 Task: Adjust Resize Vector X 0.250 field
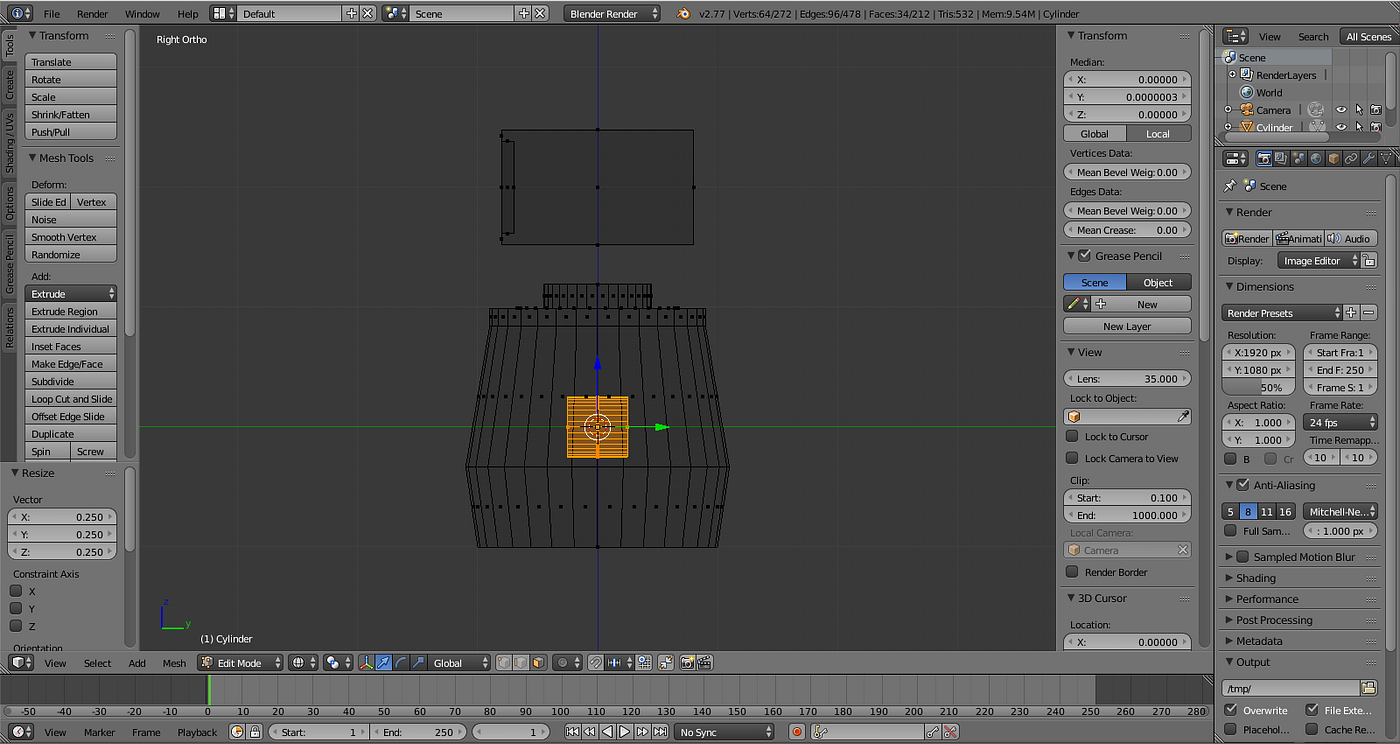pyautogui.click(x=62, y=517)
